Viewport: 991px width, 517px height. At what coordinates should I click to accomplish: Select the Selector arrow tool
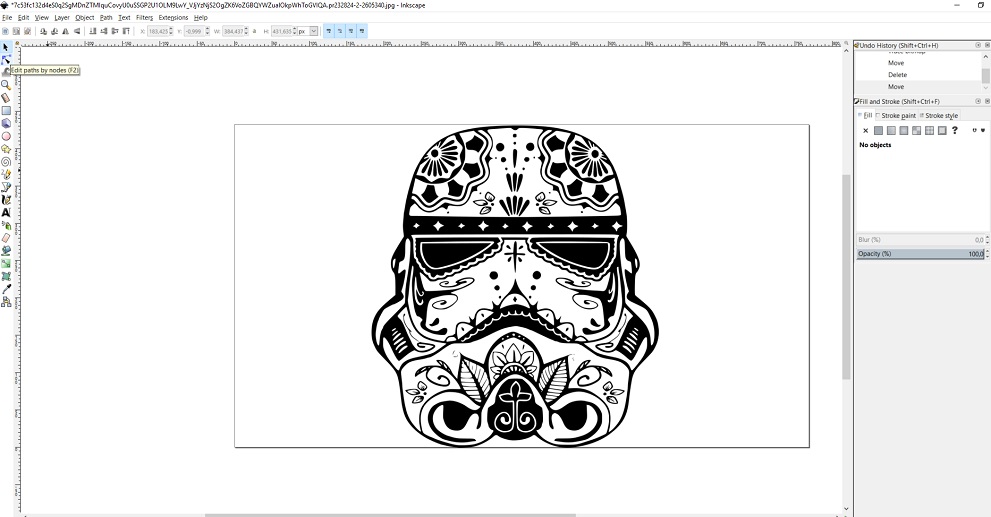6,47
